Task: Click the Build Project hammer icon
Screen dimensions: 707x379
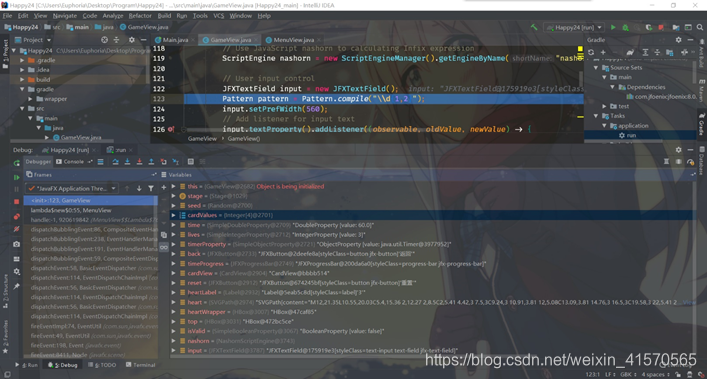Action: click(x=534, y=27)
